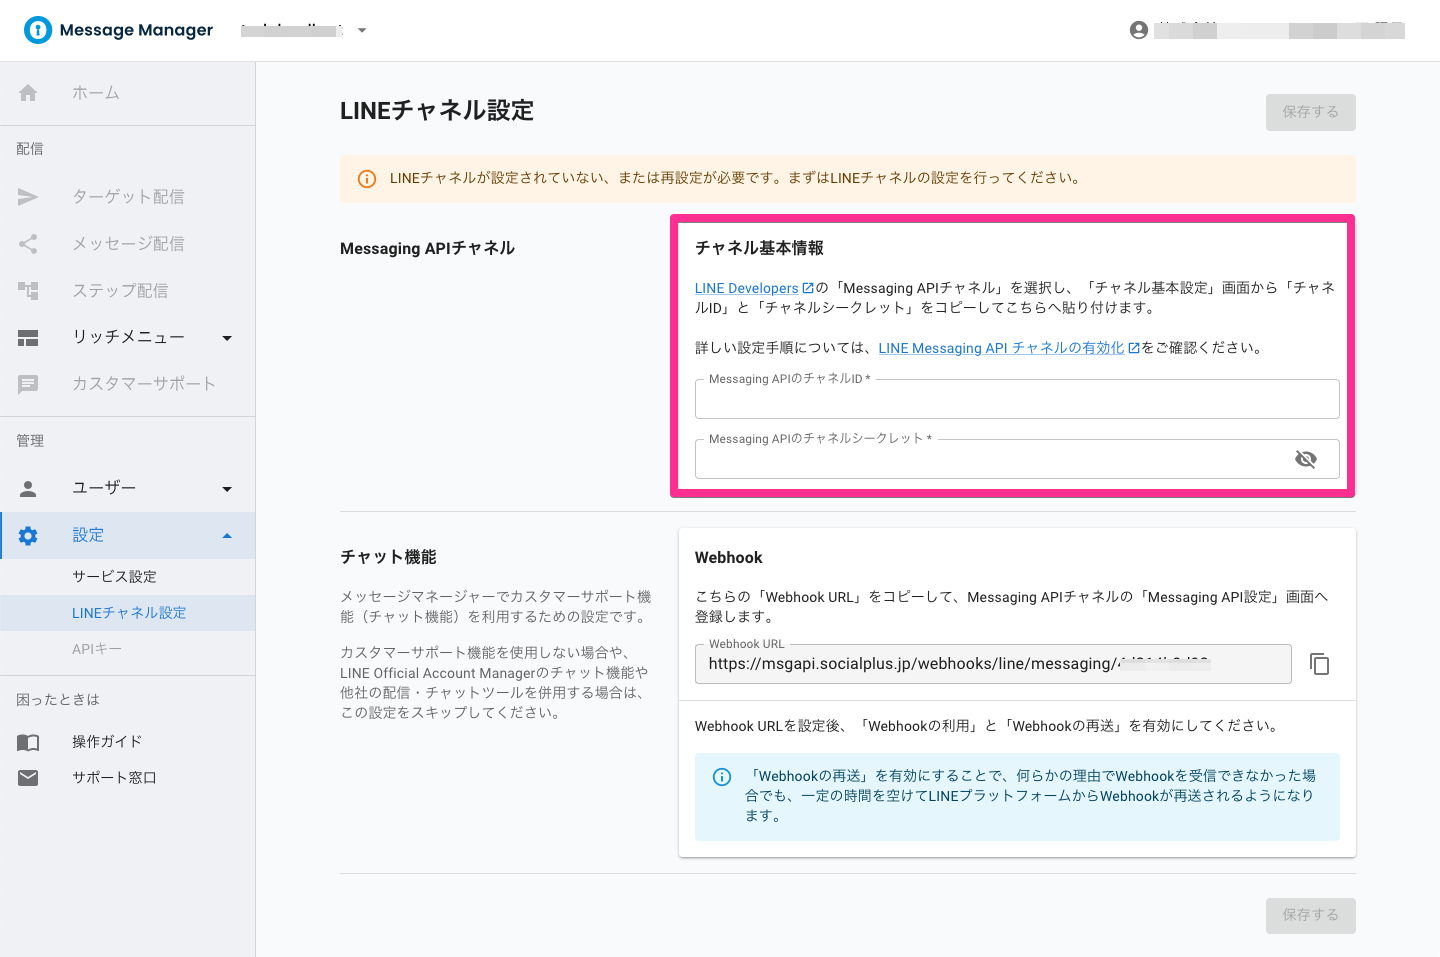Viewport: 1440px width, 957px height.
Task: Click the Webhook URL text field
Action: pos(993,664)
